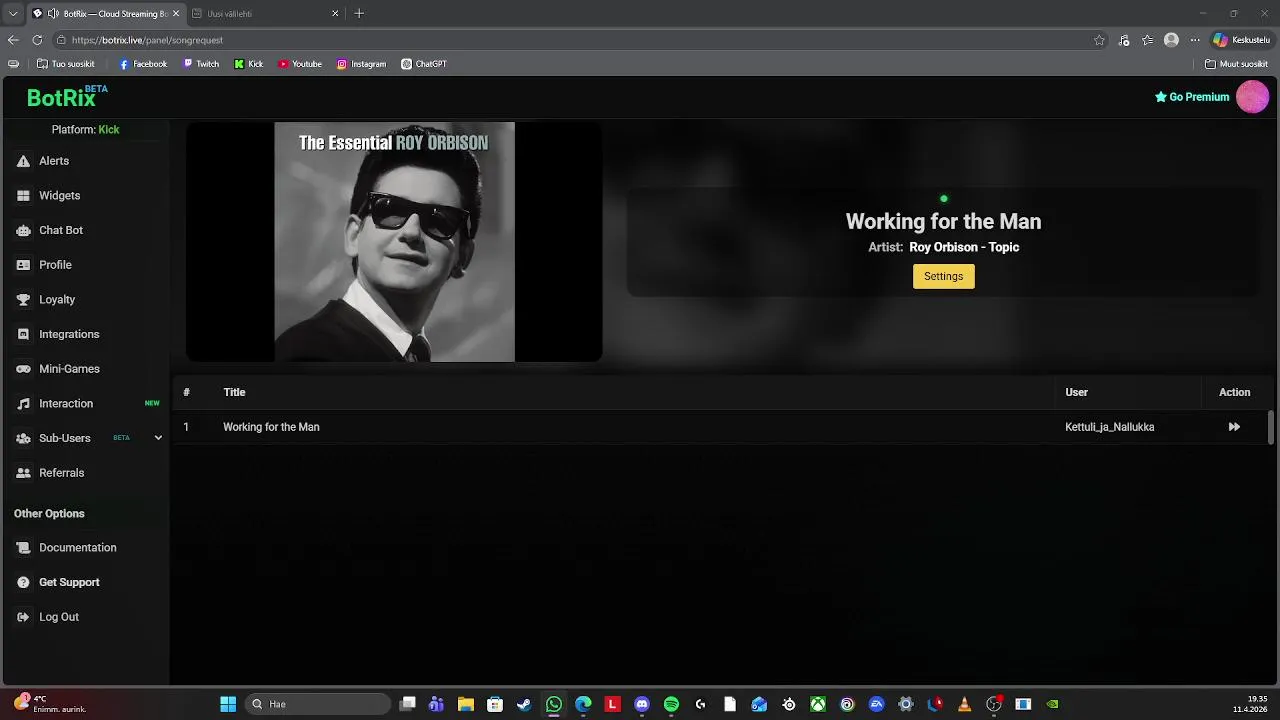This screenshot has height=720, width=1280.
Task: Open Microsoft Store from the taskbar
Action: pyautogui.click(x=495, y=704)
